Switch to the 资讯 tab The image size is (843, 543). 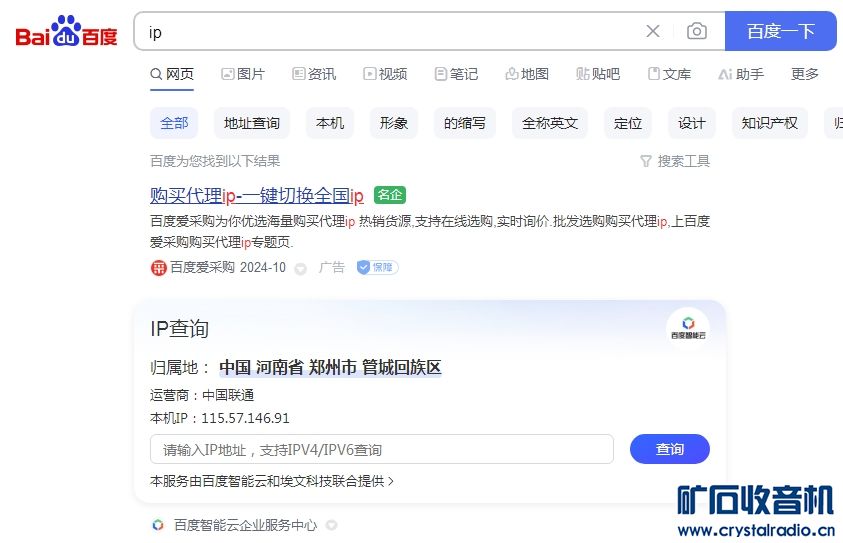click(x=314, y=74)
